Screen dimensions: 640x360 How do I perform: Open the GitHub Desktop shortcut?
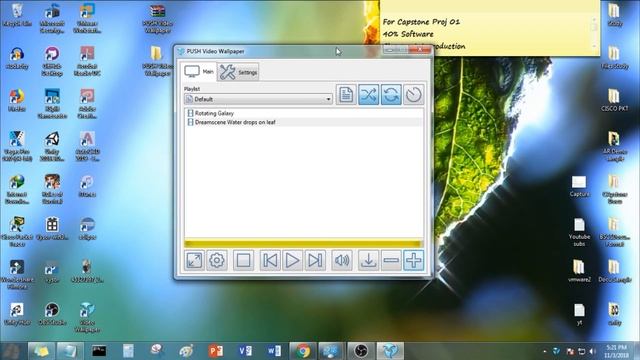52,61
